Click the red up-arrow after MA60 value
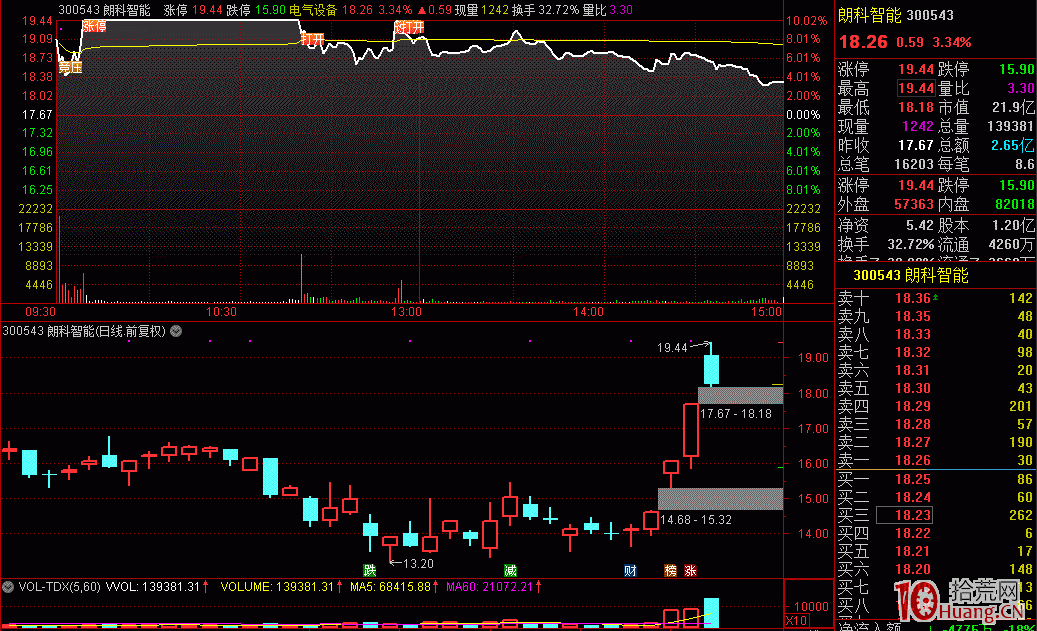This screenshot has height=631, width=1037. pos(538,587)
